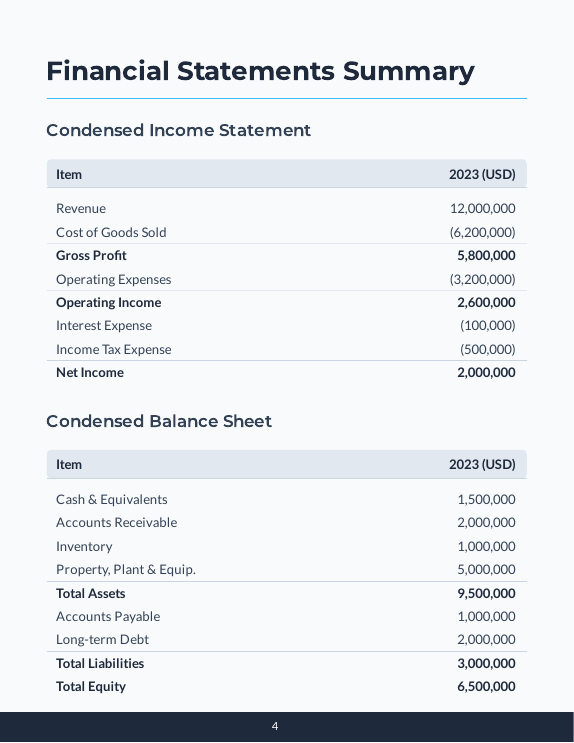This screenshot has width=574, height=743.
Task: Select the 'Accounts Payable' label
Action: [x=108, y=616]
